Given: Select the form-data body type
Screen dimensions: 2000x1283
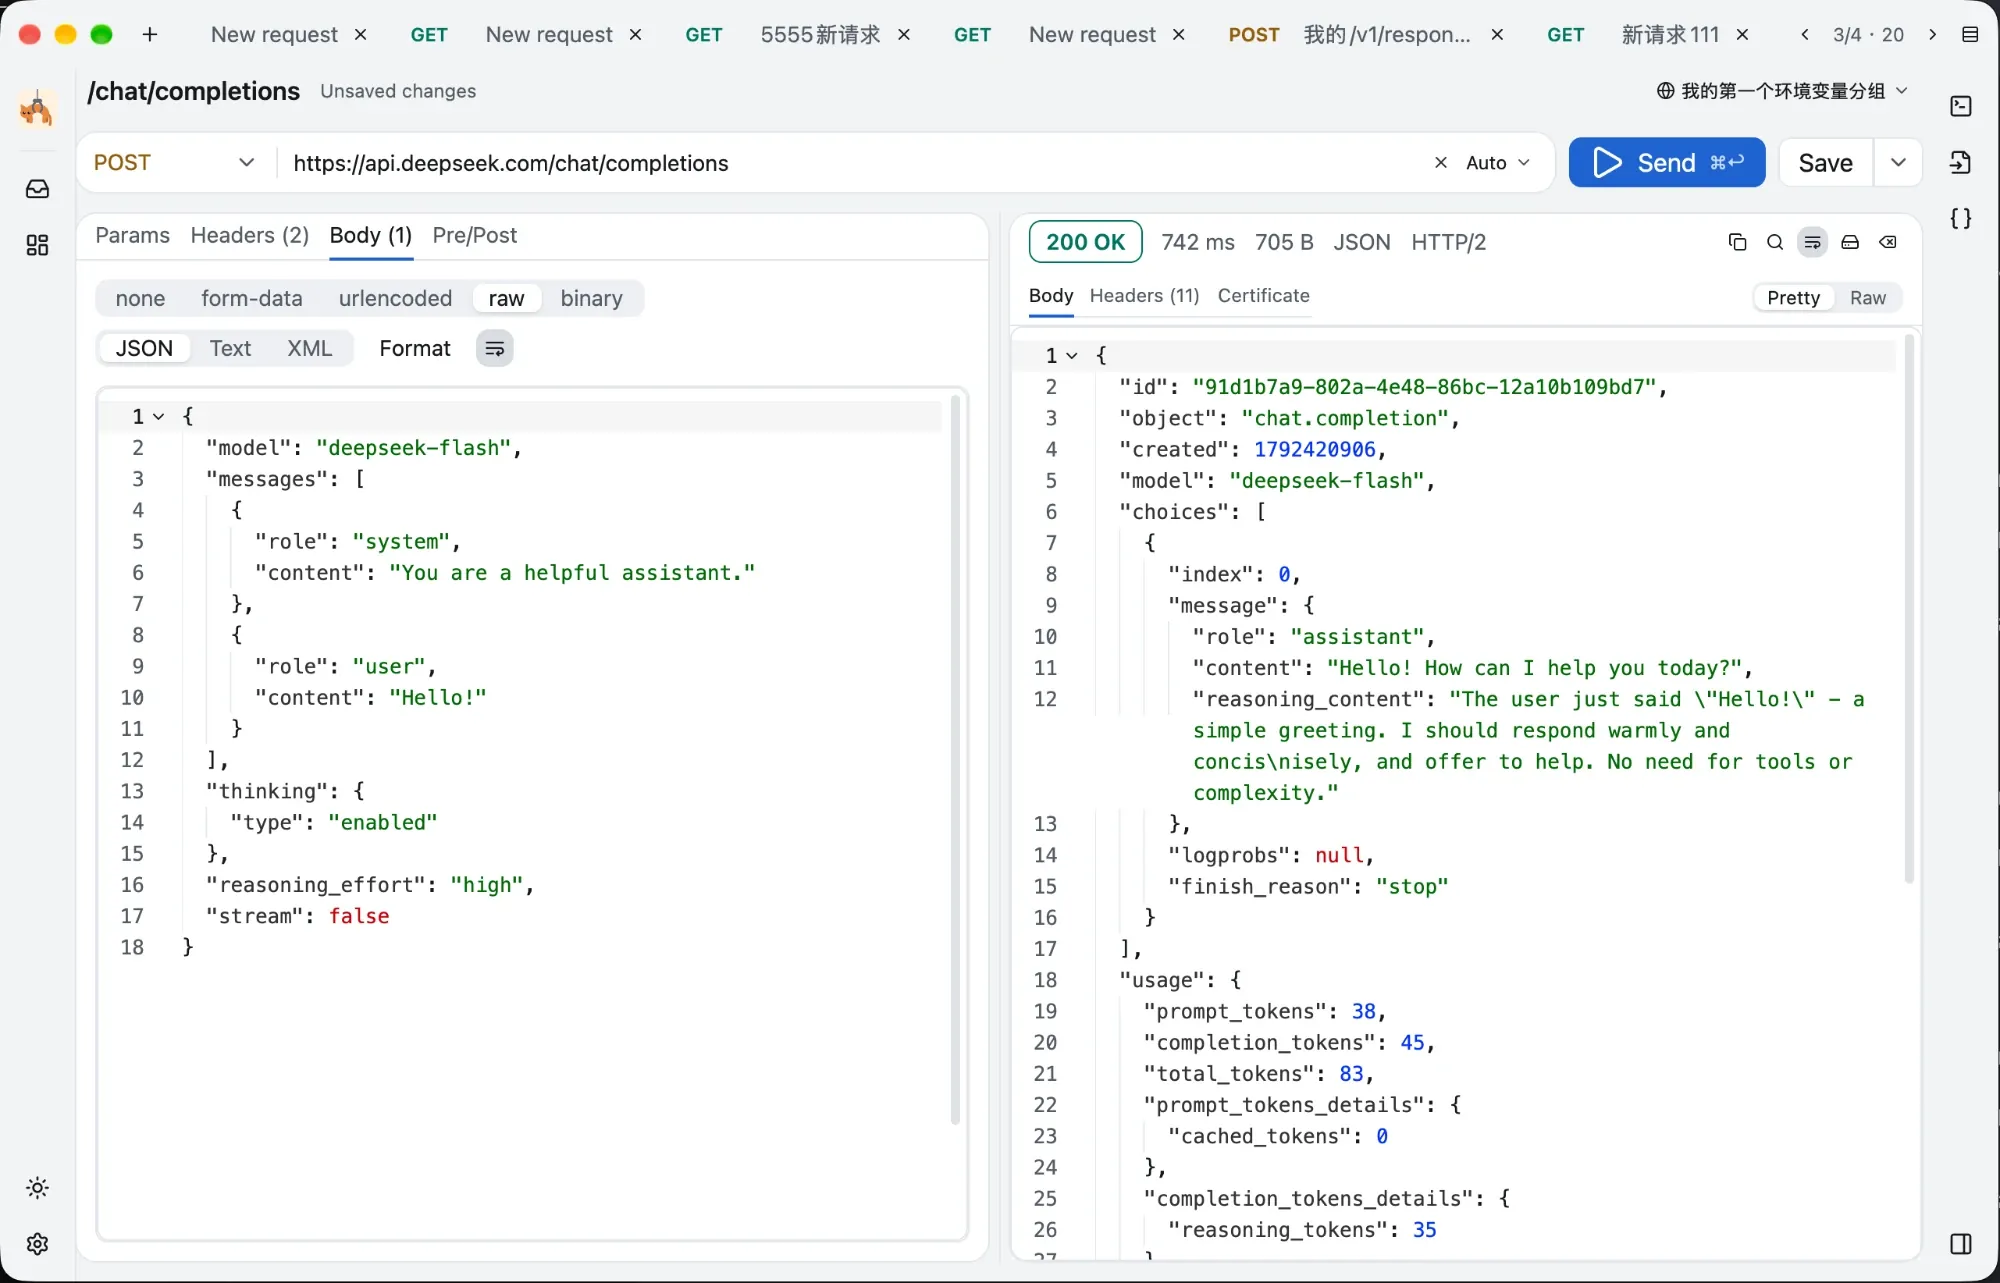Looking at the screenshot, I should 252,298.
